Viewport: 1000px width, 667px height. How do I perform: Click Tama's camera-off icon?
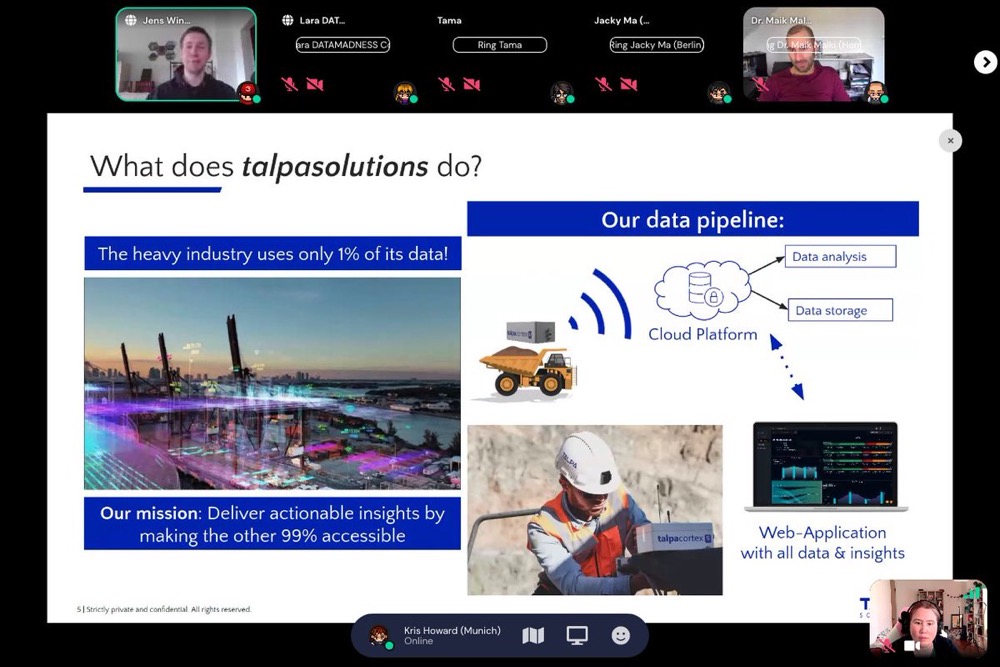coord(471,84)
